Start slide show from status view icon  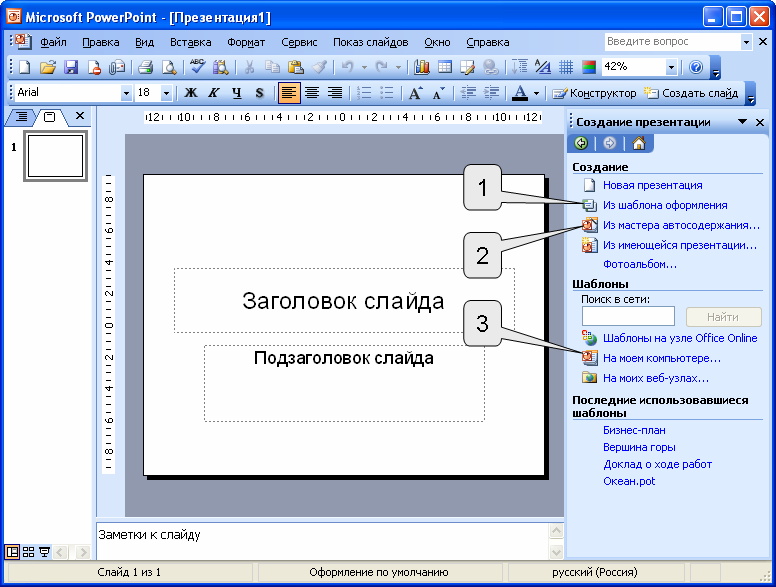click(45, 552)
